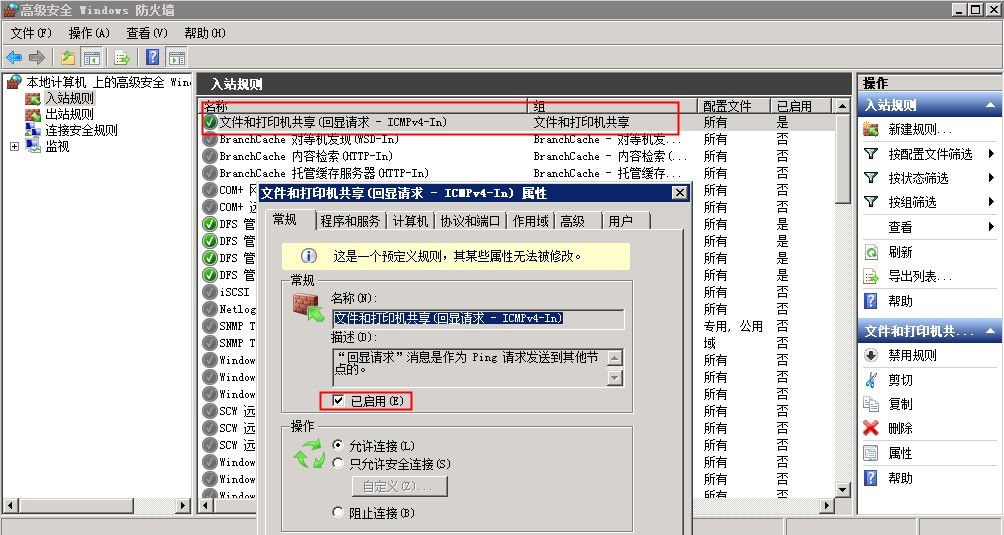Open the 帮助(H) menu

pos(205,33)
